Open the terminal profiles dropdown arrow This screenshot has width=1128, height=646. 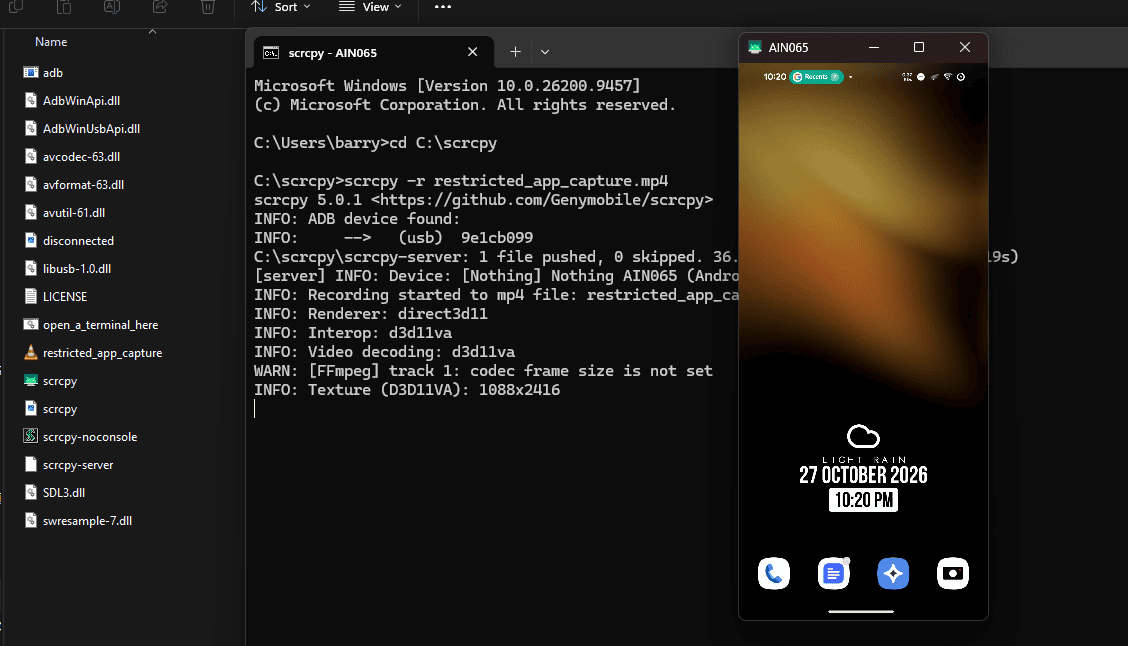coord(545,52)
